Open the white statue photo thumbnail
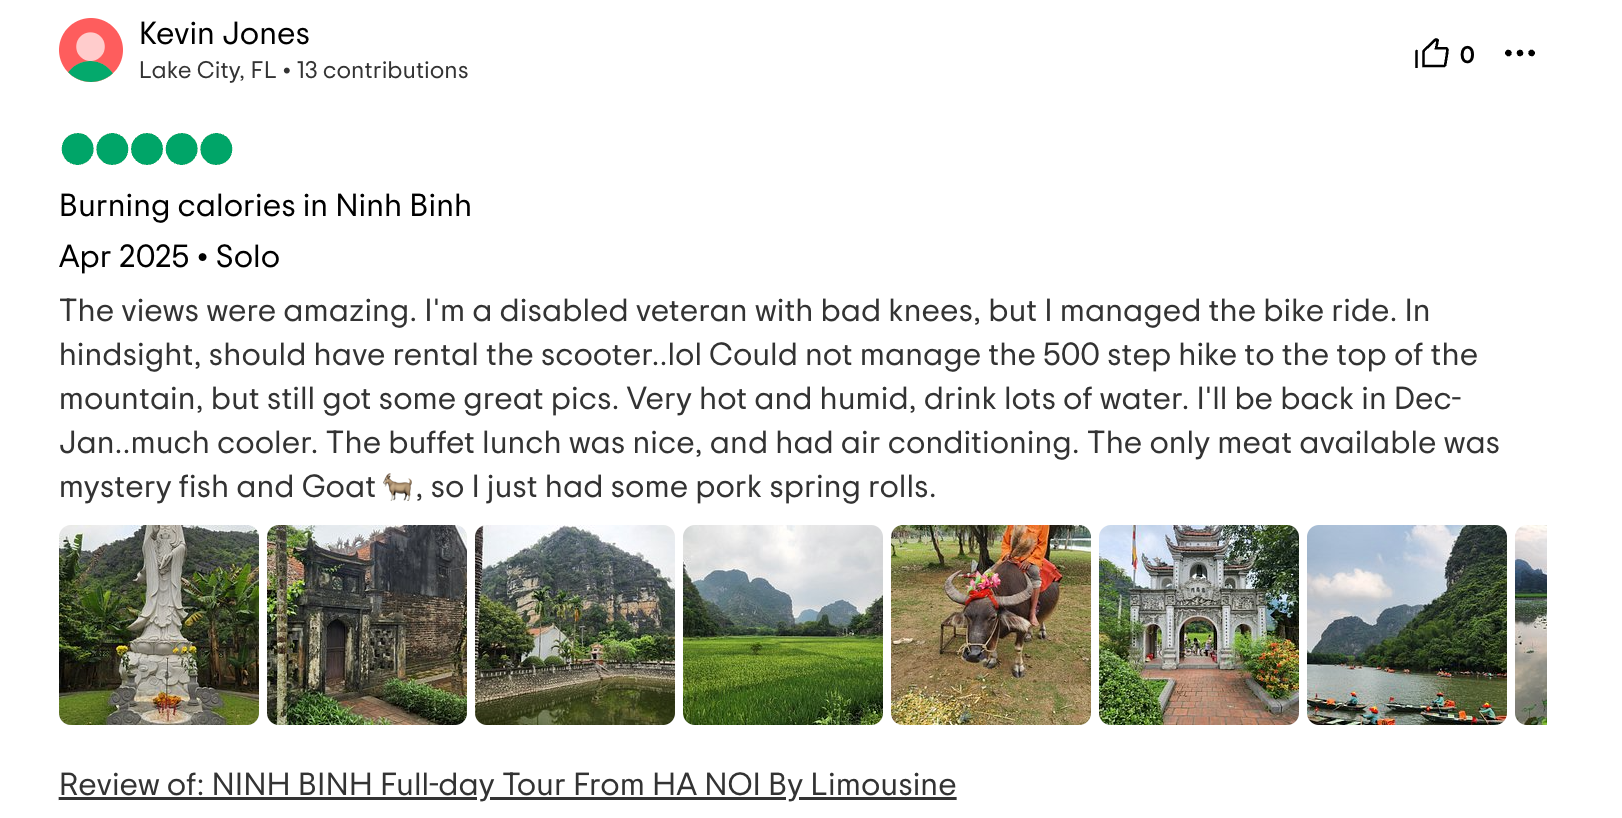Screen dimensions: 1622x818 point(159,625)
